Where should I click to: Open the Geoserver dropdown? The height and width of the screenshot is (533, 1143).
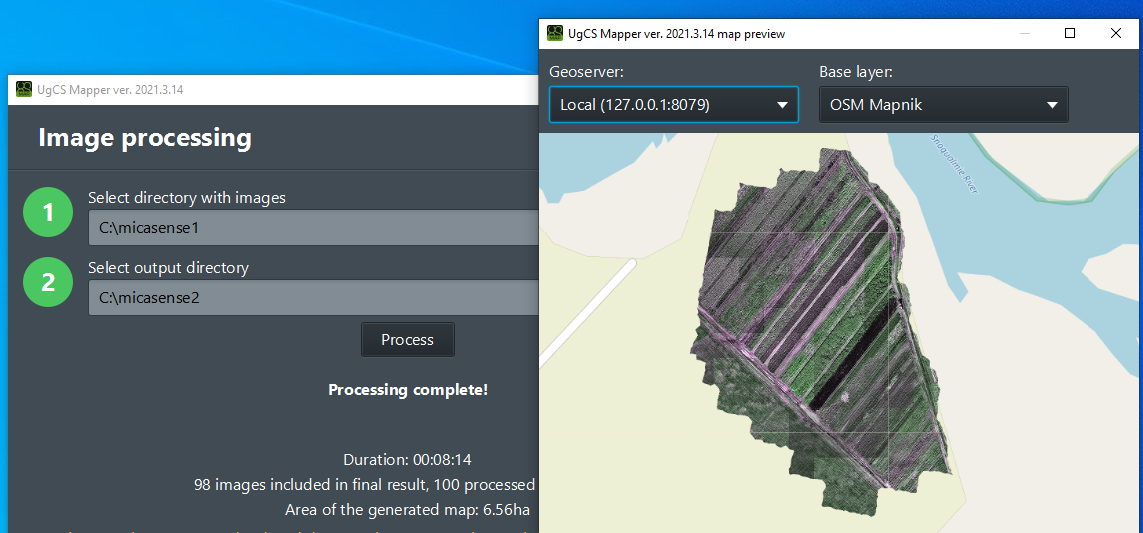(x=674, y=105)
